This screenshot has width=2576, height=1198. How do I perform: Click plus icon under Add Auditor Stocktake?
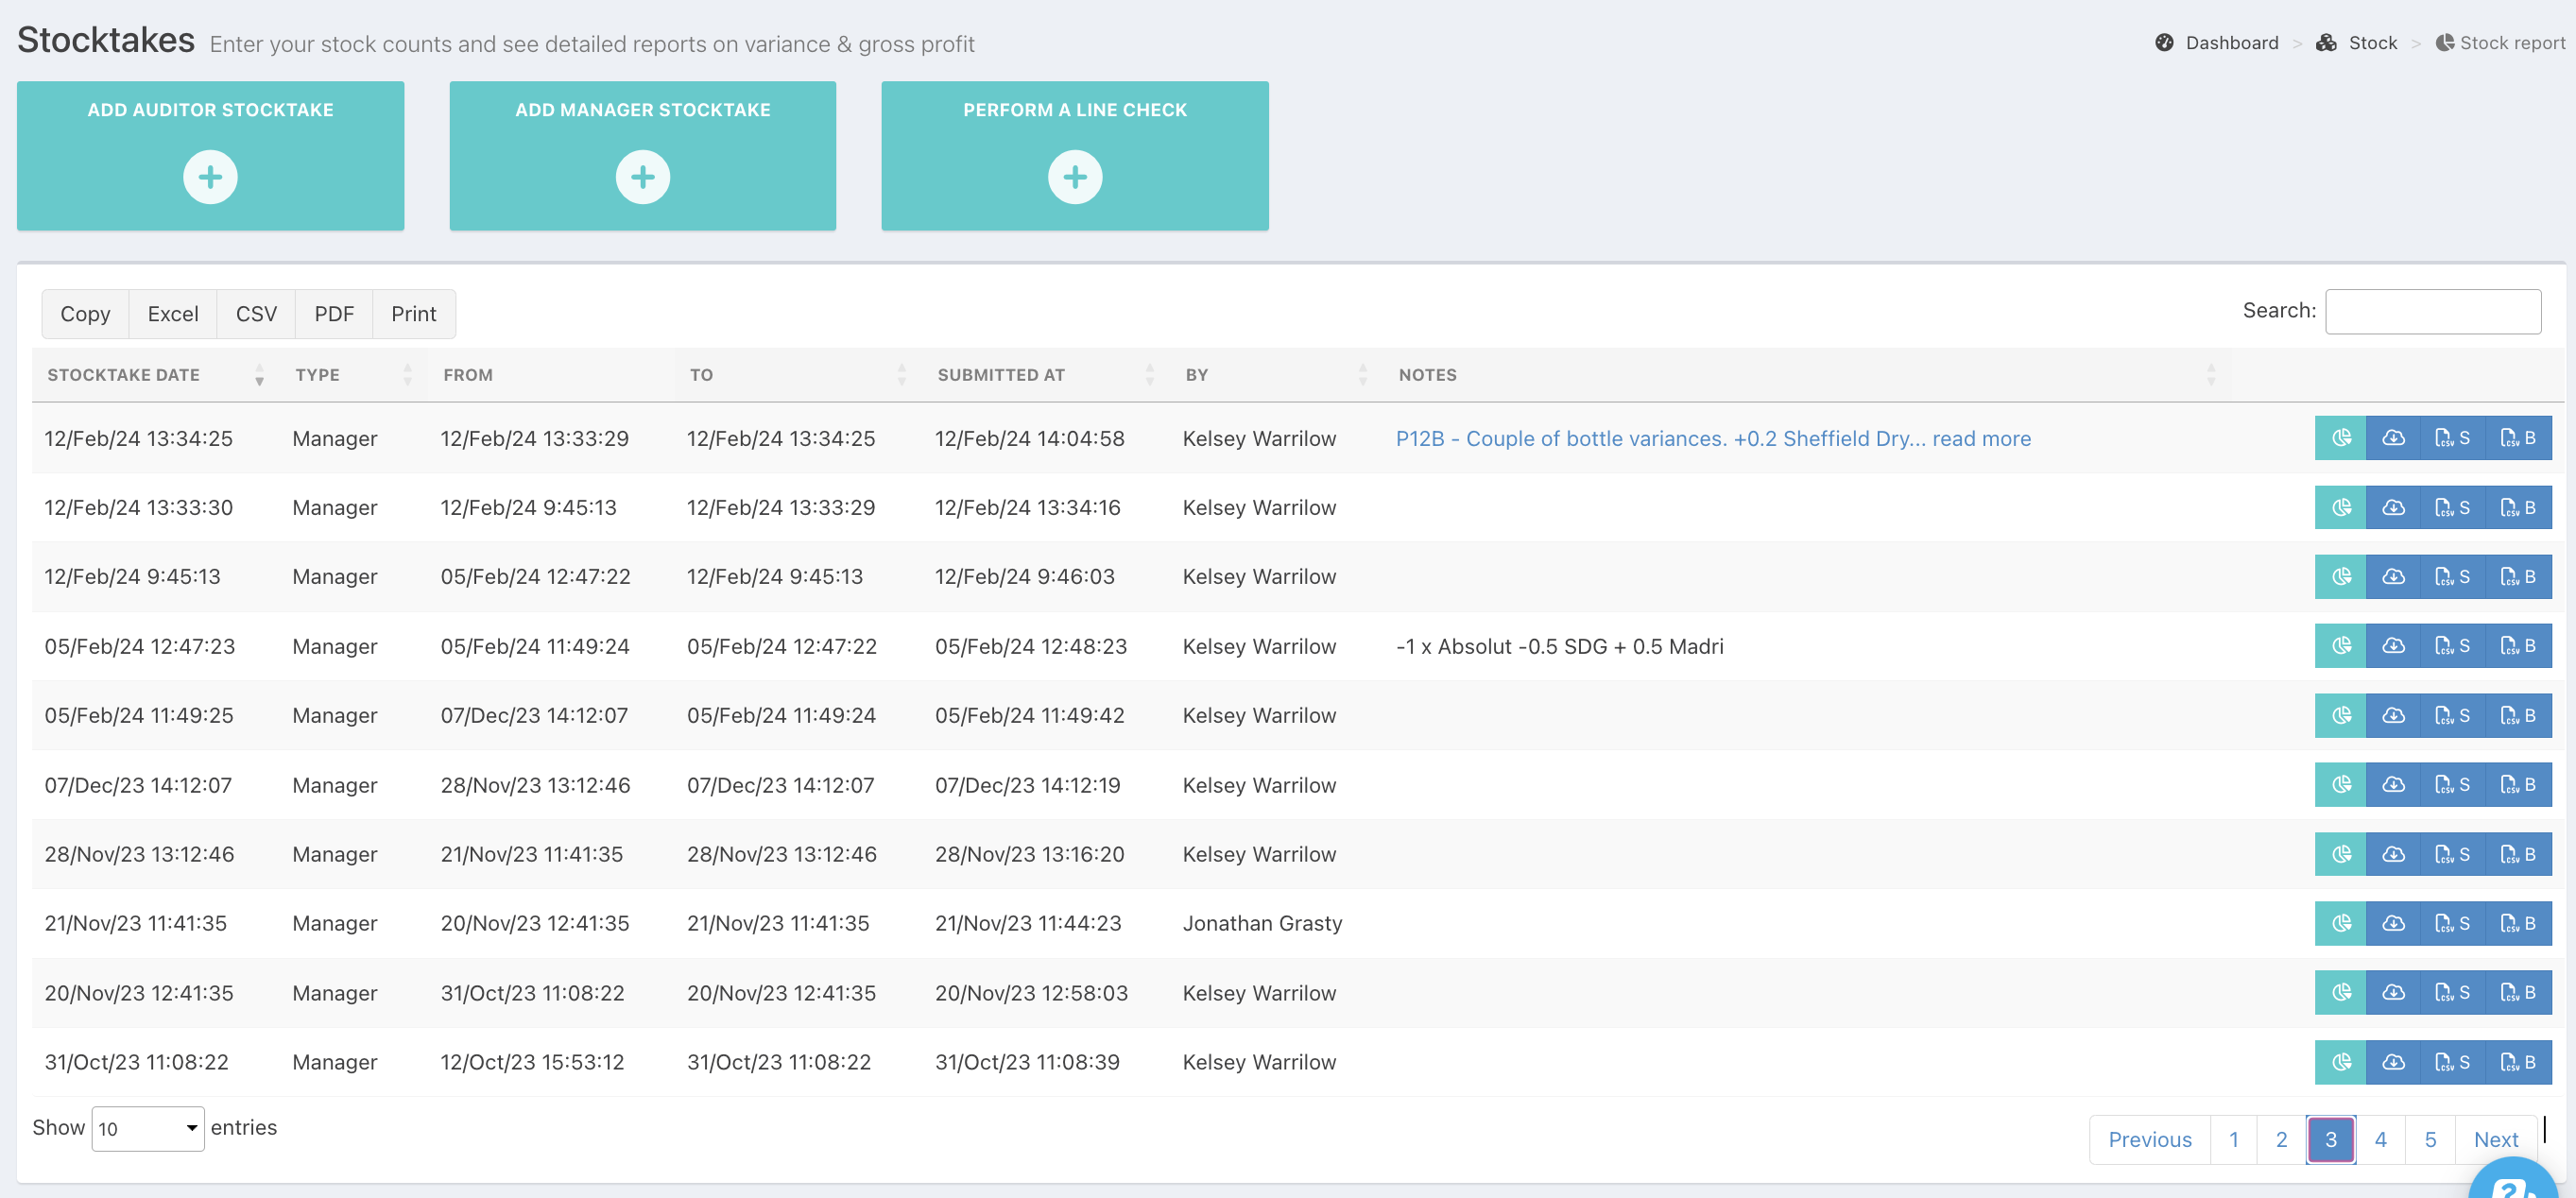[x=210, y=177]
